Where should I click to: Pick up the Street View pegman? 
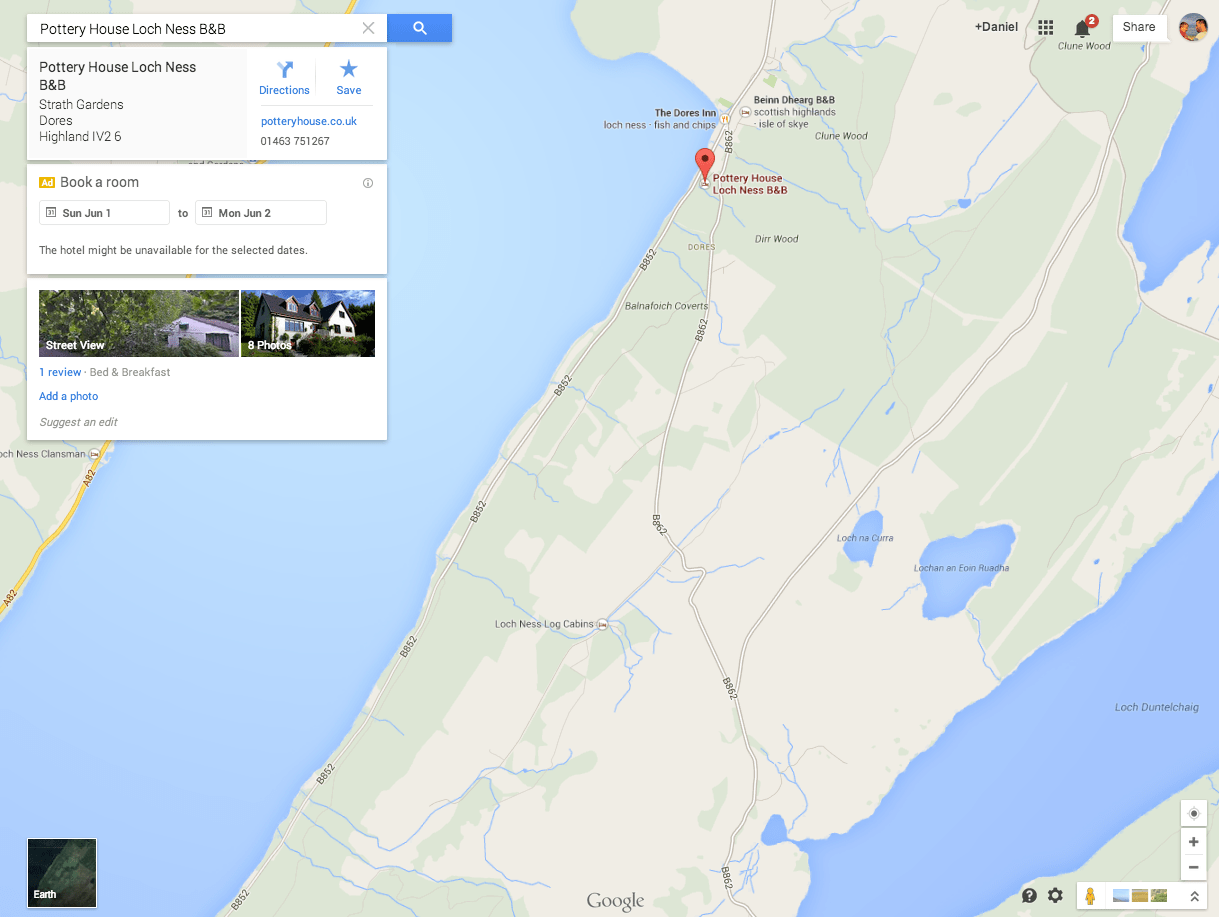[1090, 895]
